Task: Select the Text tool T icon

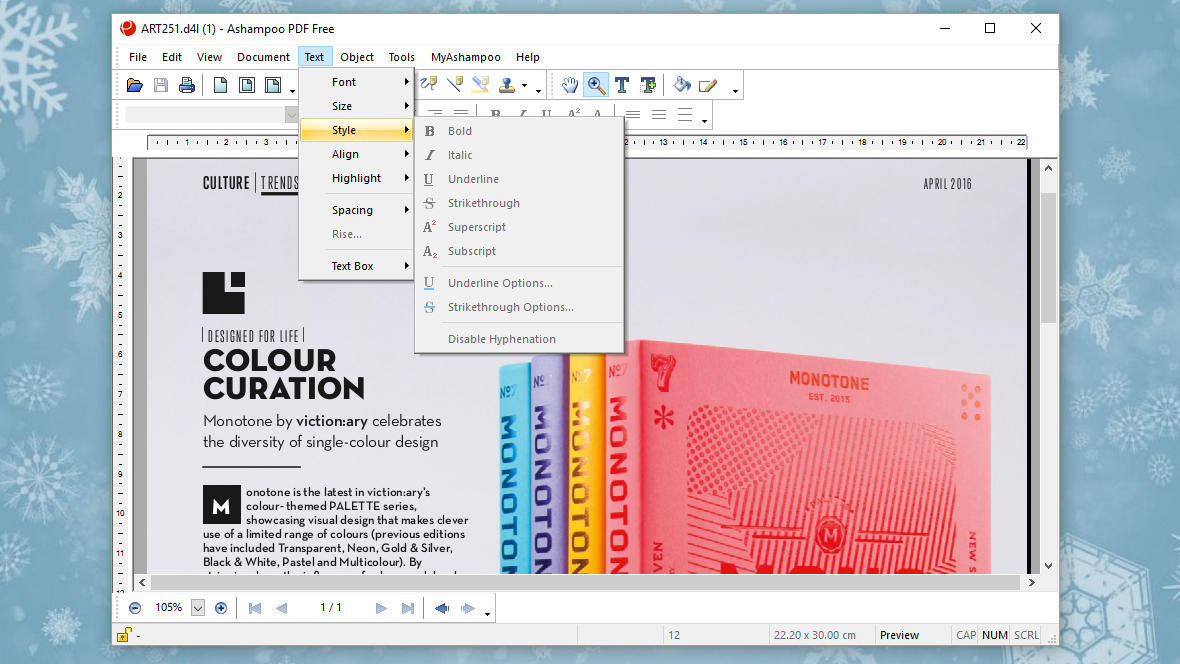Action: 622,85
